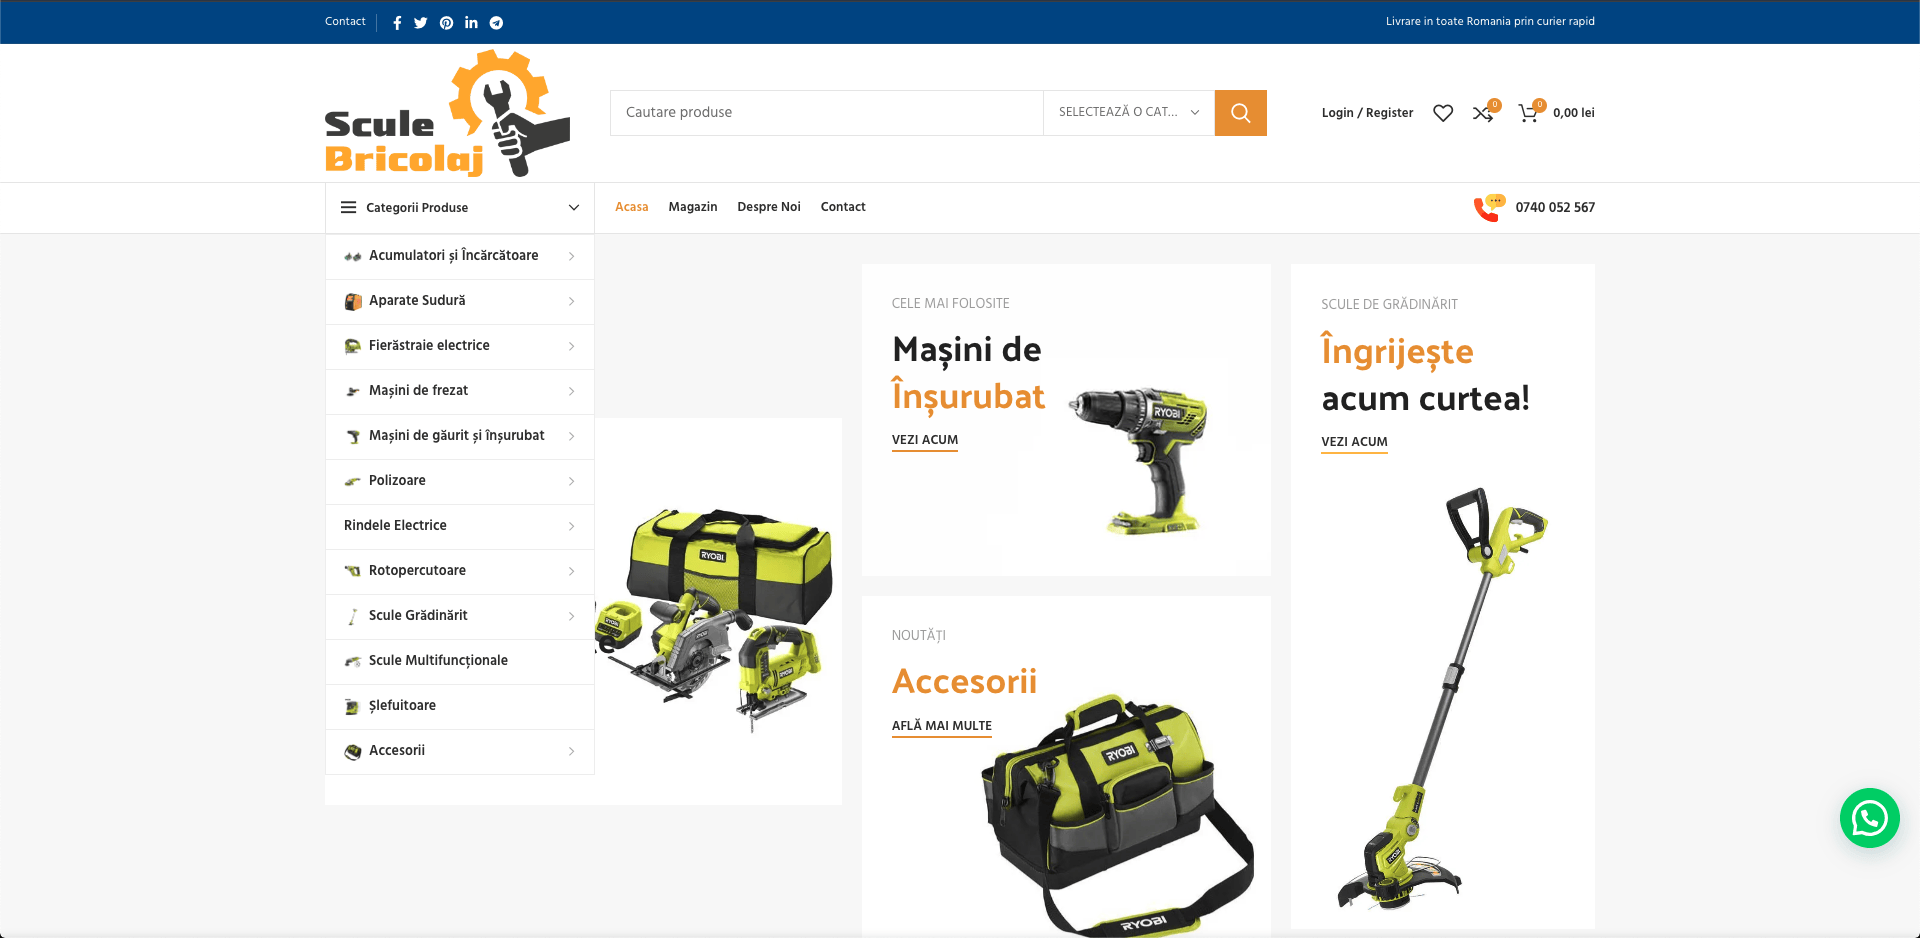Click the phone number 0740 052 567
The image size is (1920, 938).
(x=1555, y=208)
